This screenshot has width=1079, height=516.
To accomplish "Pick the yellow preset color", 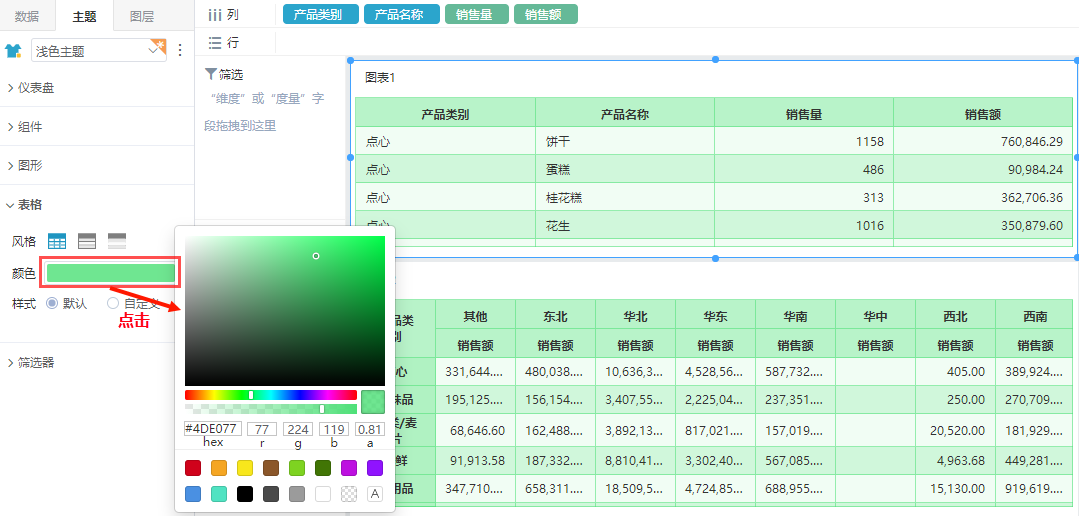I will pyautogui.click(x=245, y=468).
